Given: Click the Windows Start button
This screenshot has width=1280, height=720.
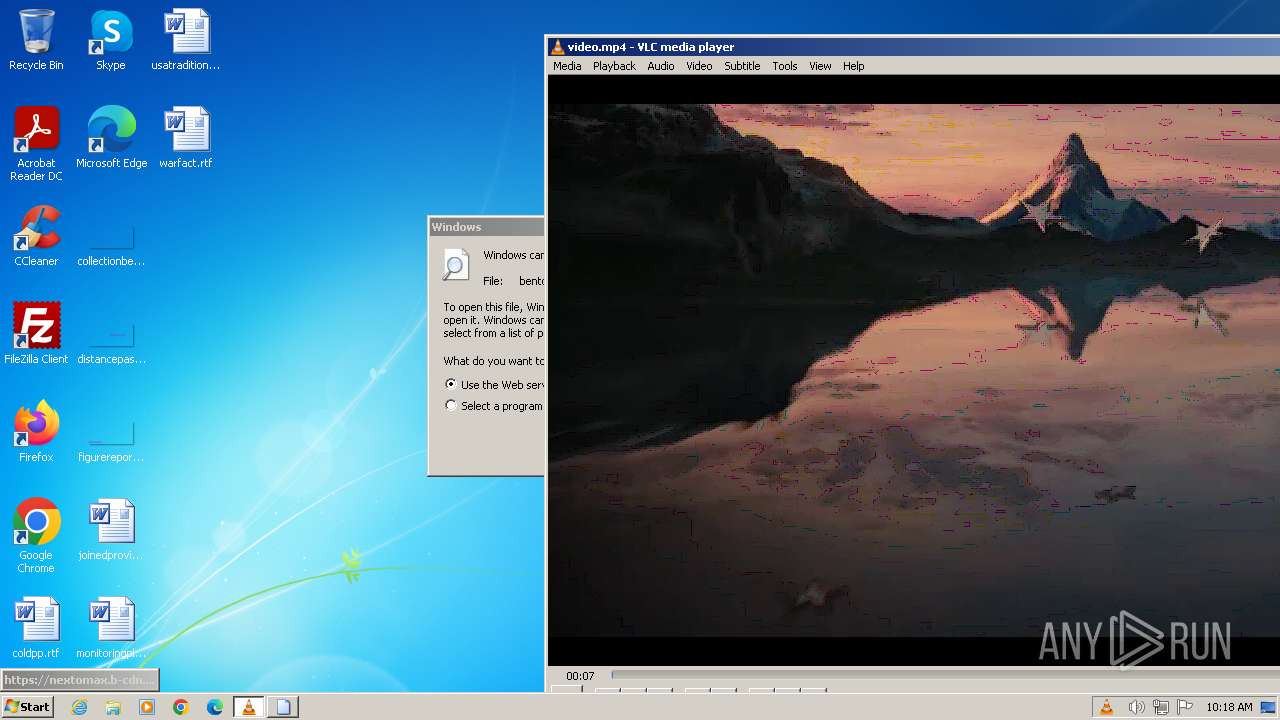Looking at the screenshot, I should tap(27, 707).
